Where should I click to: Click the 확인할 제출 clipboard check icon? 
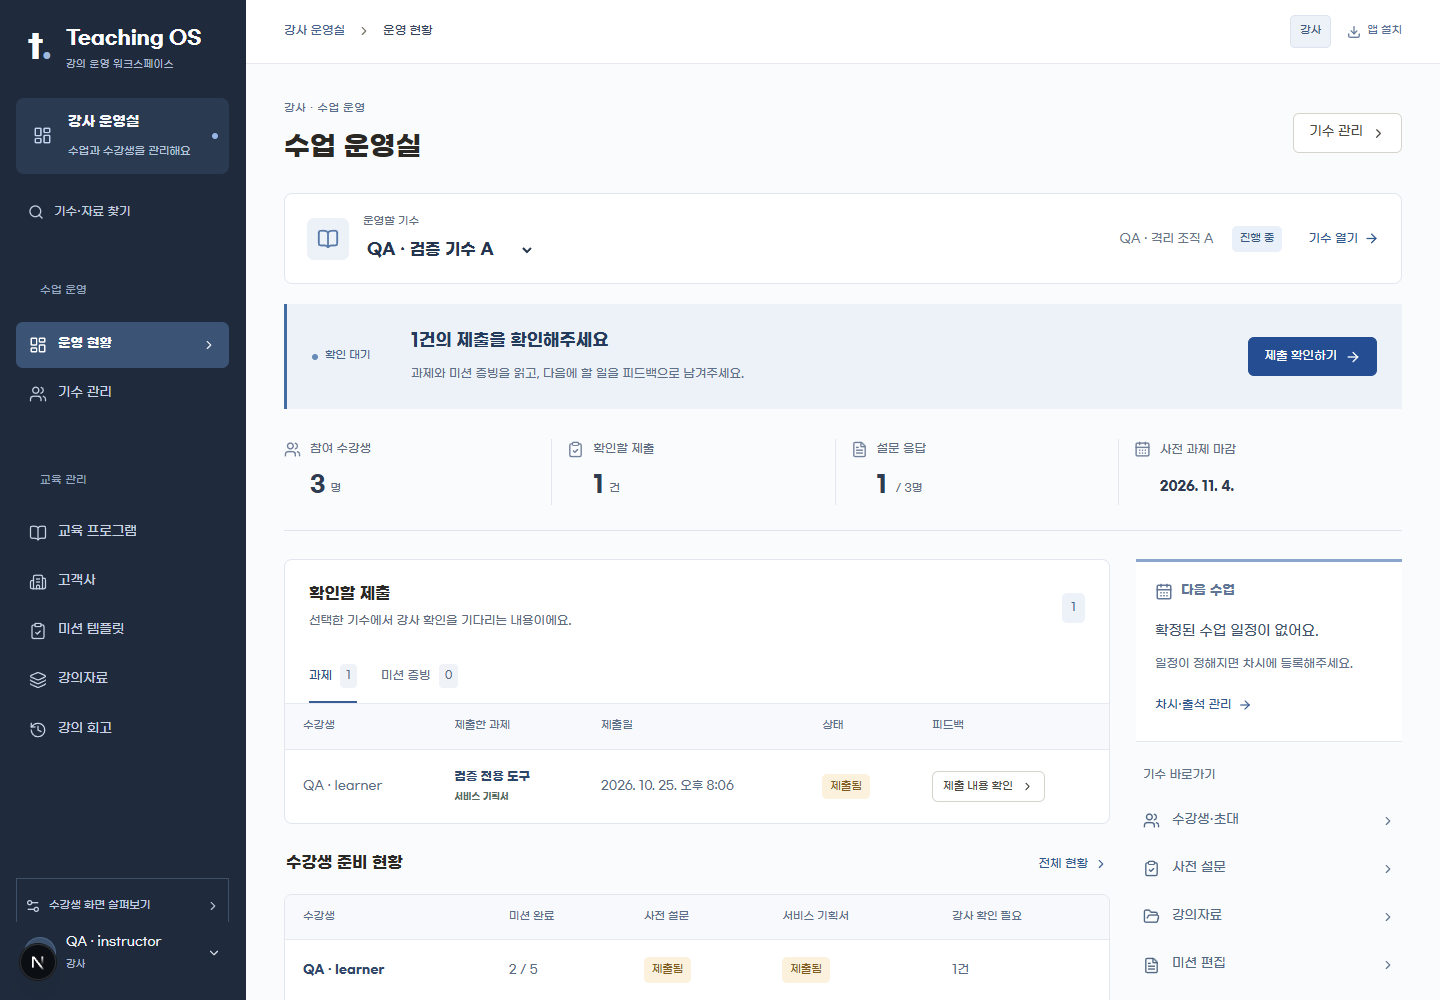[576, 449]
